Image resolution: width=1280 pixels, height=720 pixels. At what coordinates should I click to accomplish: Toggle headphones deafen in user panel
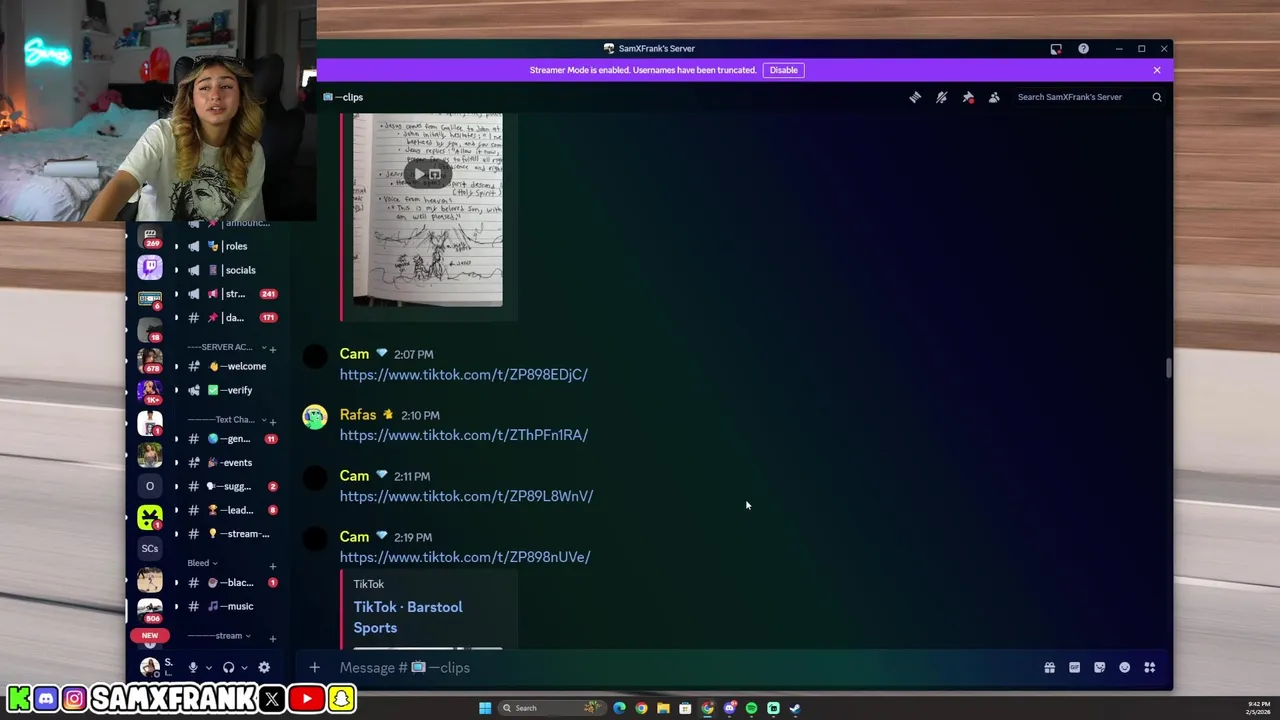[x=228, y=667]
